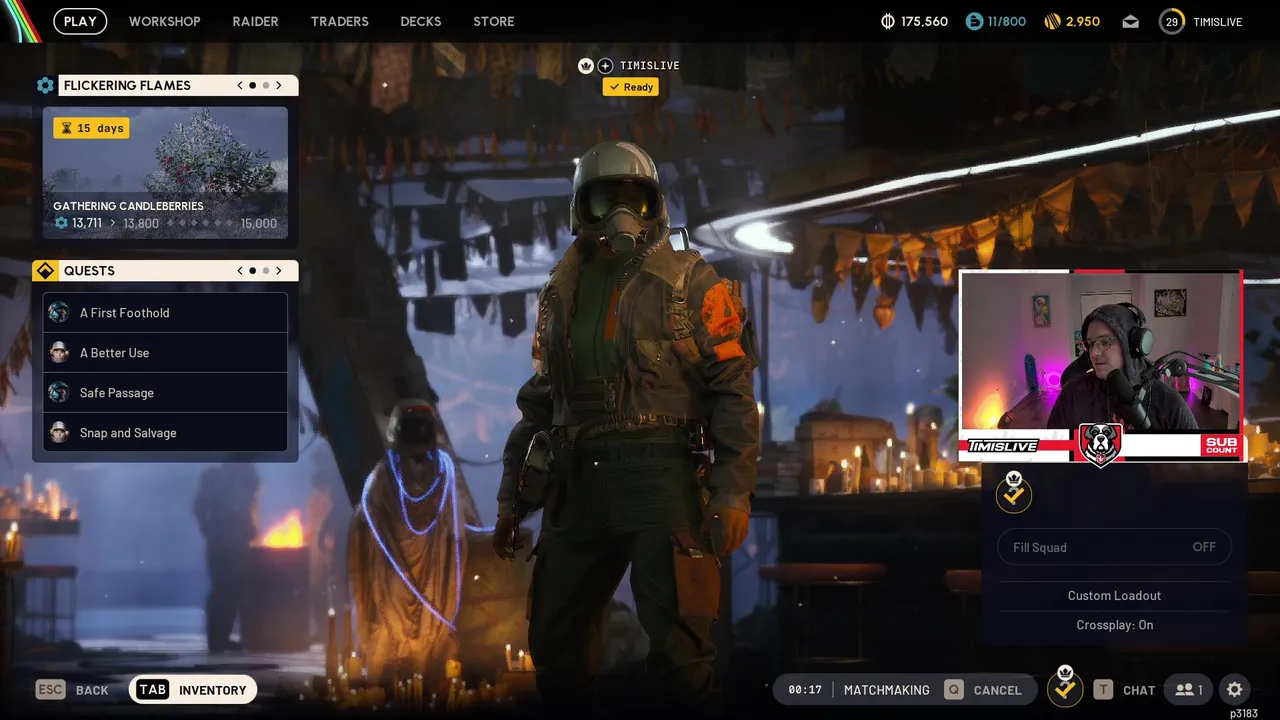Screen dimensions: 1280x720
Task: Click the blue token icon beside 11/800
Action: (974, 21)
